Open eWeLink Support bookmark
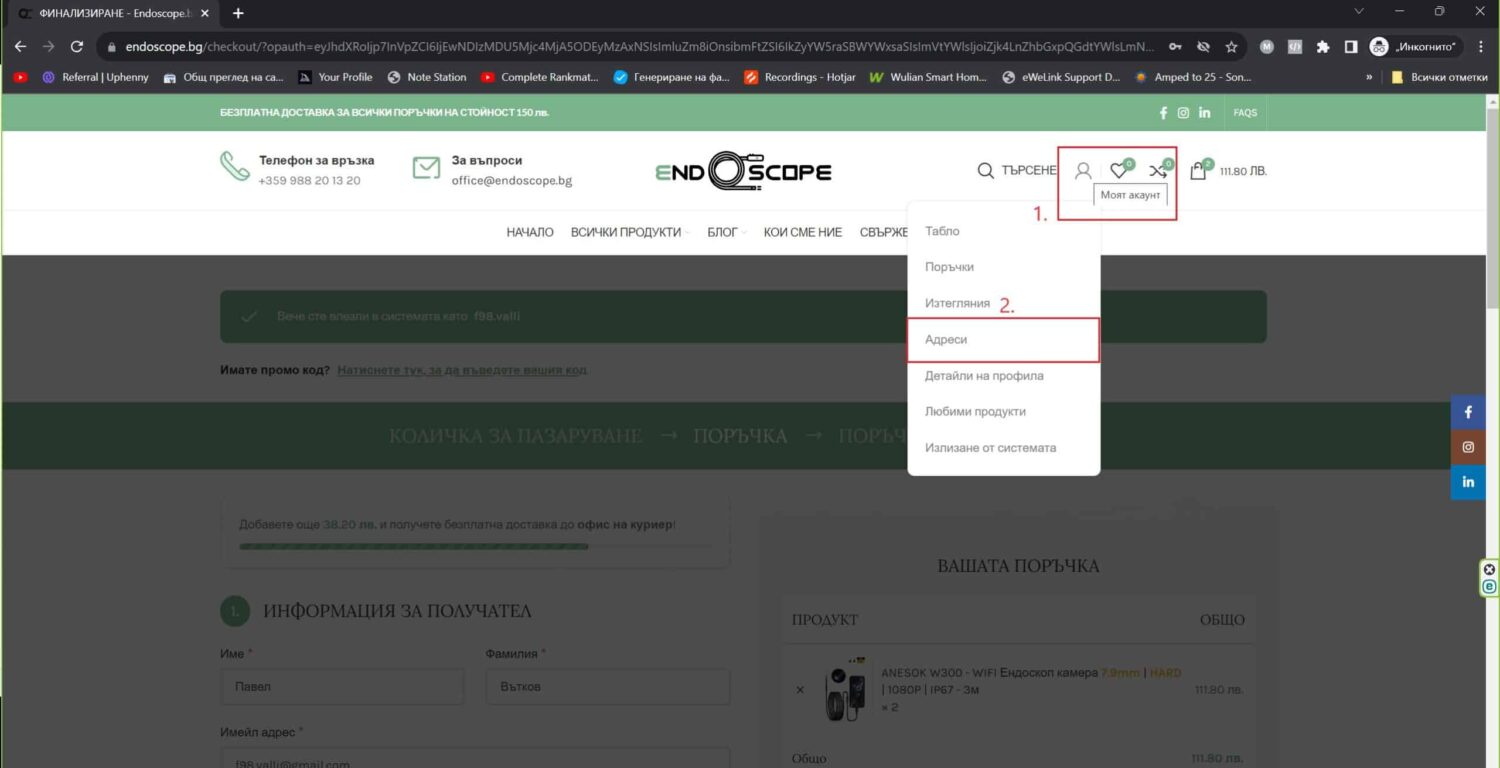The width and height of the screenshot is (1500, 768). click(1061, 77)
